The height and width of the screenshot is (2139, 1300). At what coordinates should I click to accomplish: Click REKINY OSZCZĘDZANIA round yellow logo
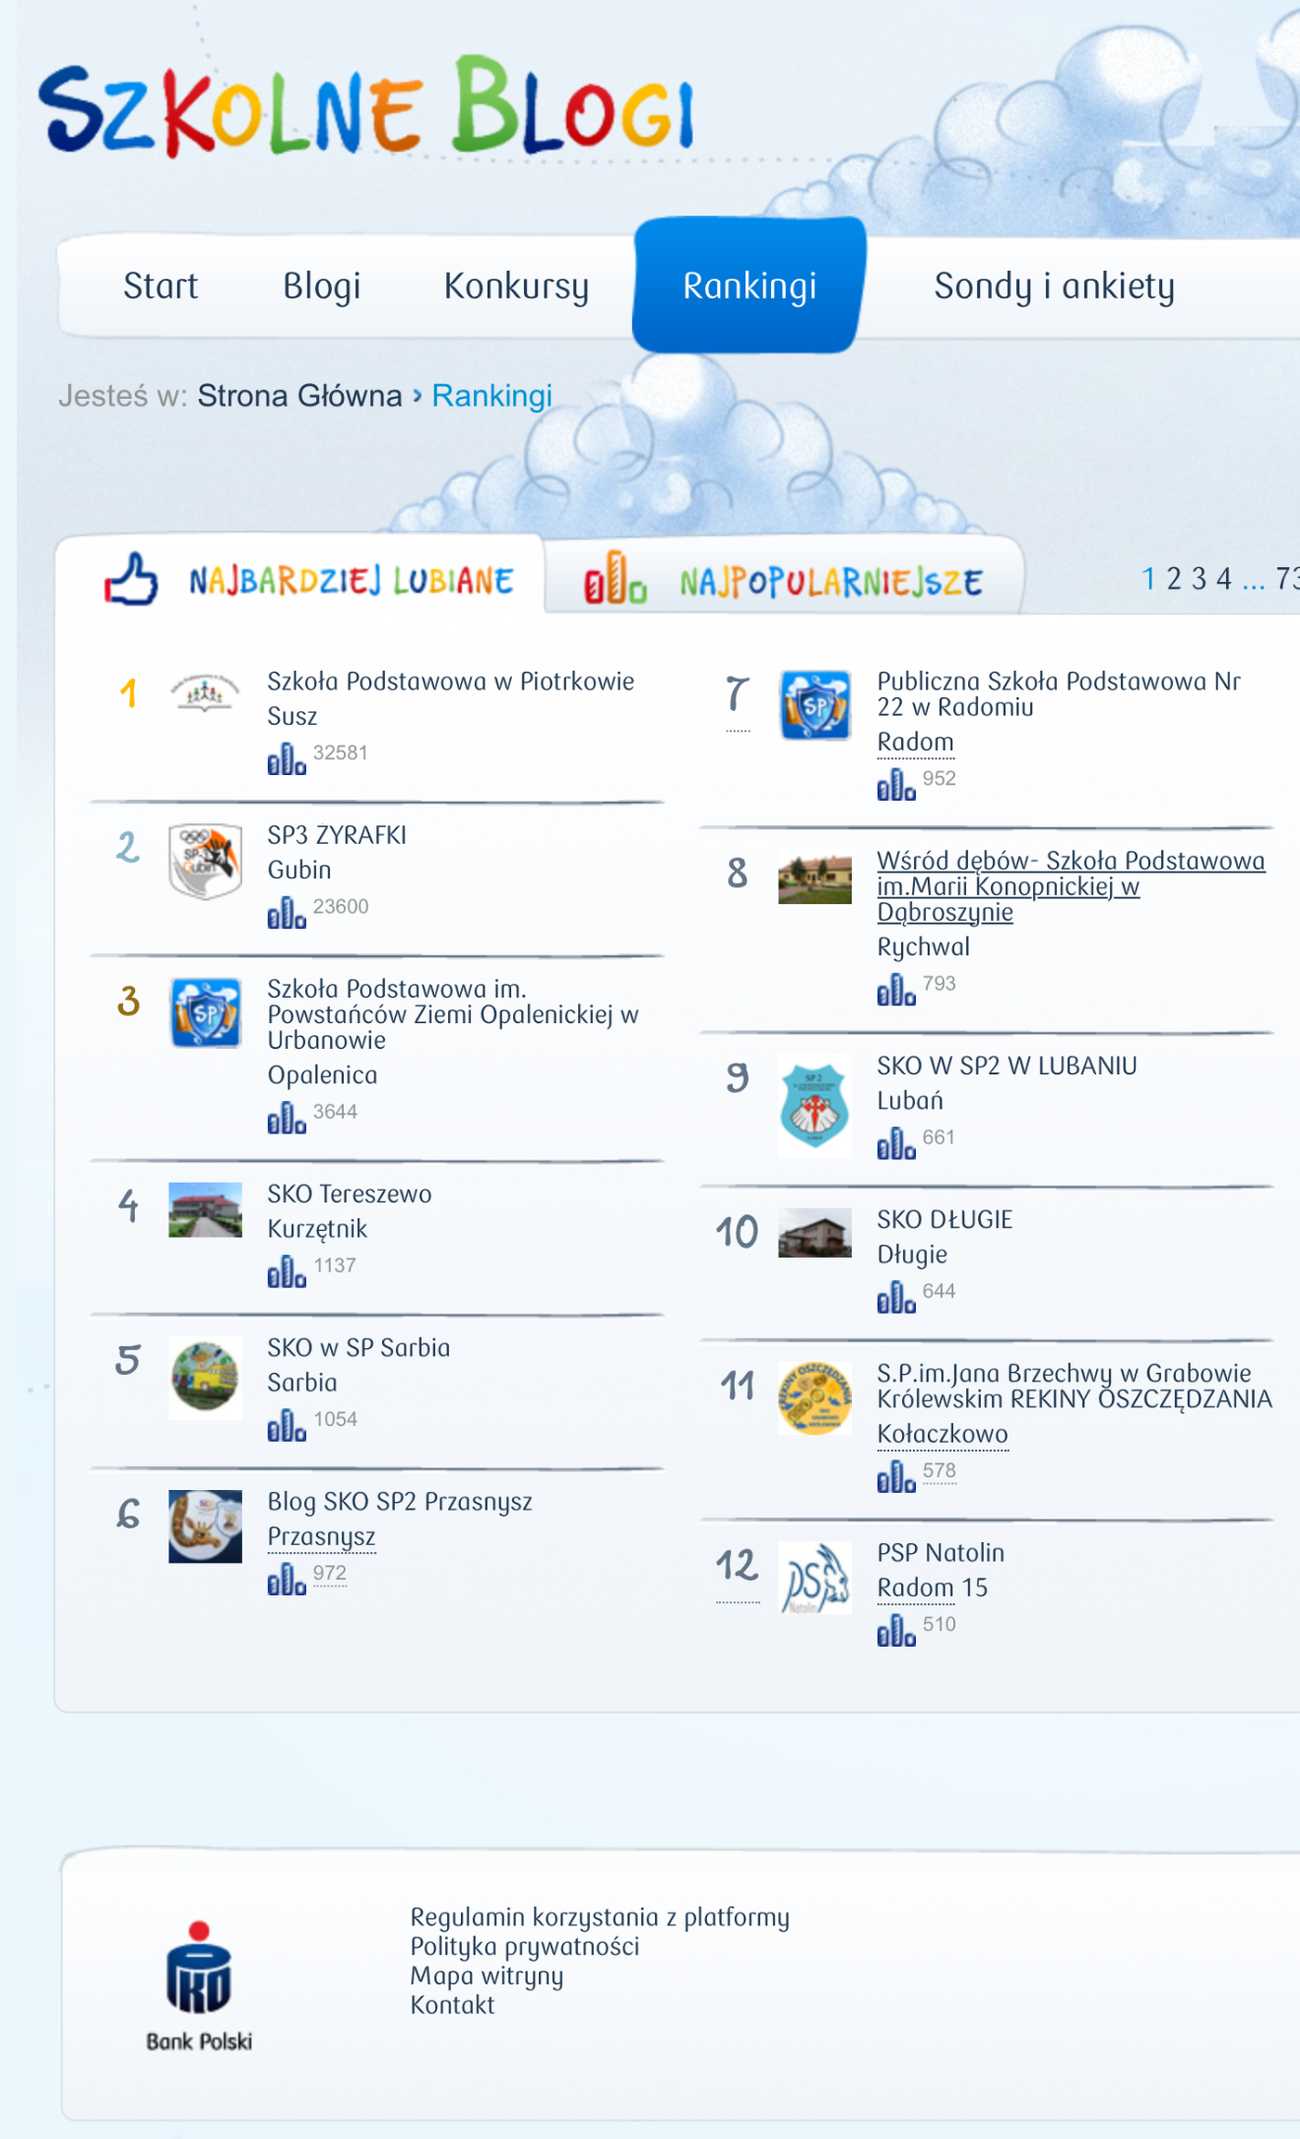coord(814,1397)
